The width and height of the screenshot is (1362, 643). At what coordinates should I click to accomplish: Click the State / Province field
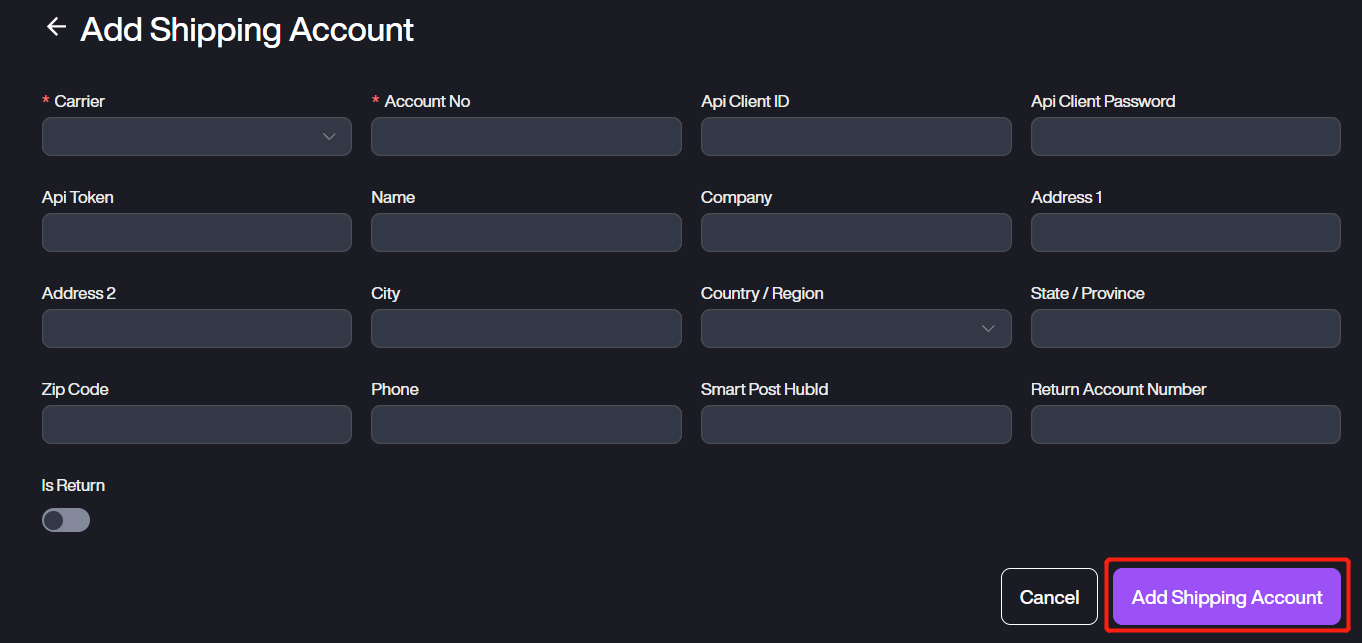click(x=1185, y=329)
